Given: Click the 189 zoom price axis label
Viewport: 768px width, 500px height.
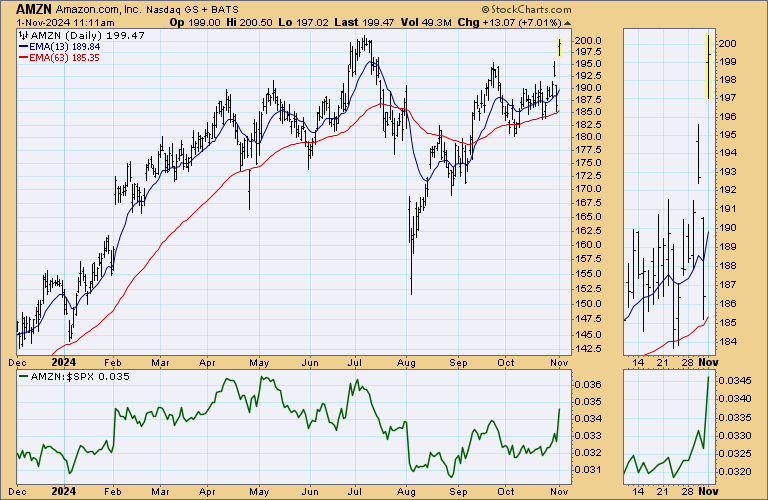Looking at the screenshot, I should pyautogui.click(x=728, y=246).
